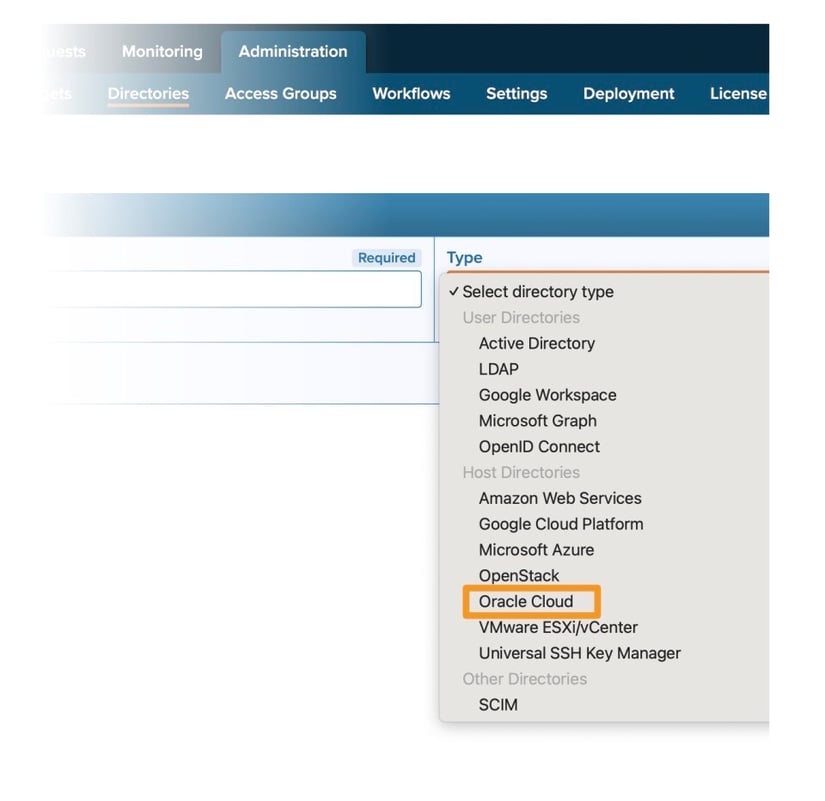Screen dimensions: 825x801
Task: Choose Active Directory from the type list
Action: [x=536, y=343]
